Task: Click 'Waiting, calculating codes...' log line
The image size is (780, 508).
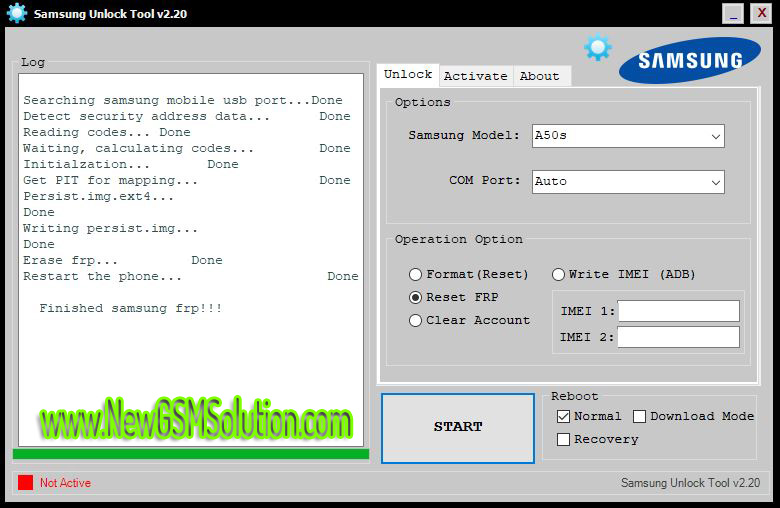Action: (x=187, y=148)
